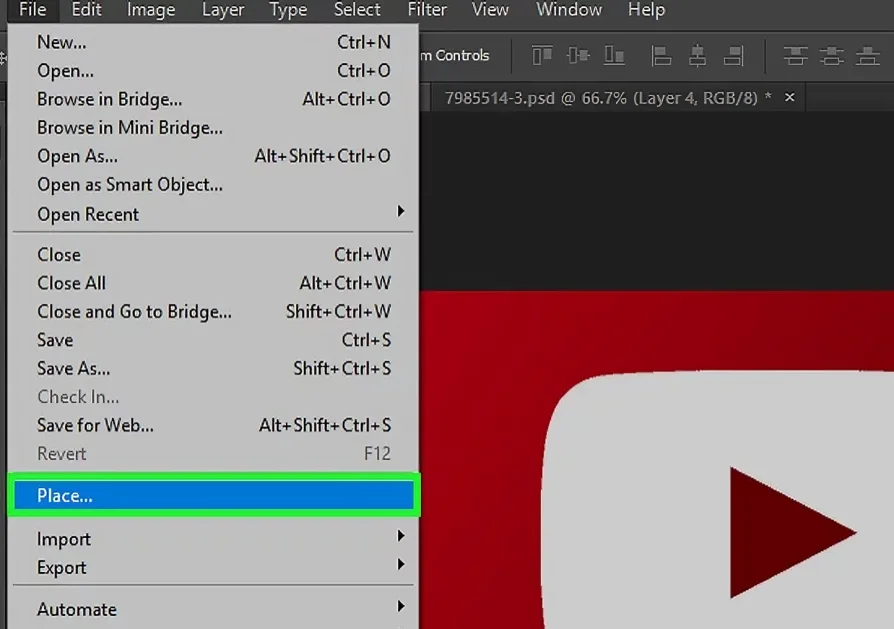
Task: Open the File menu
Action: tap(32, 10)
